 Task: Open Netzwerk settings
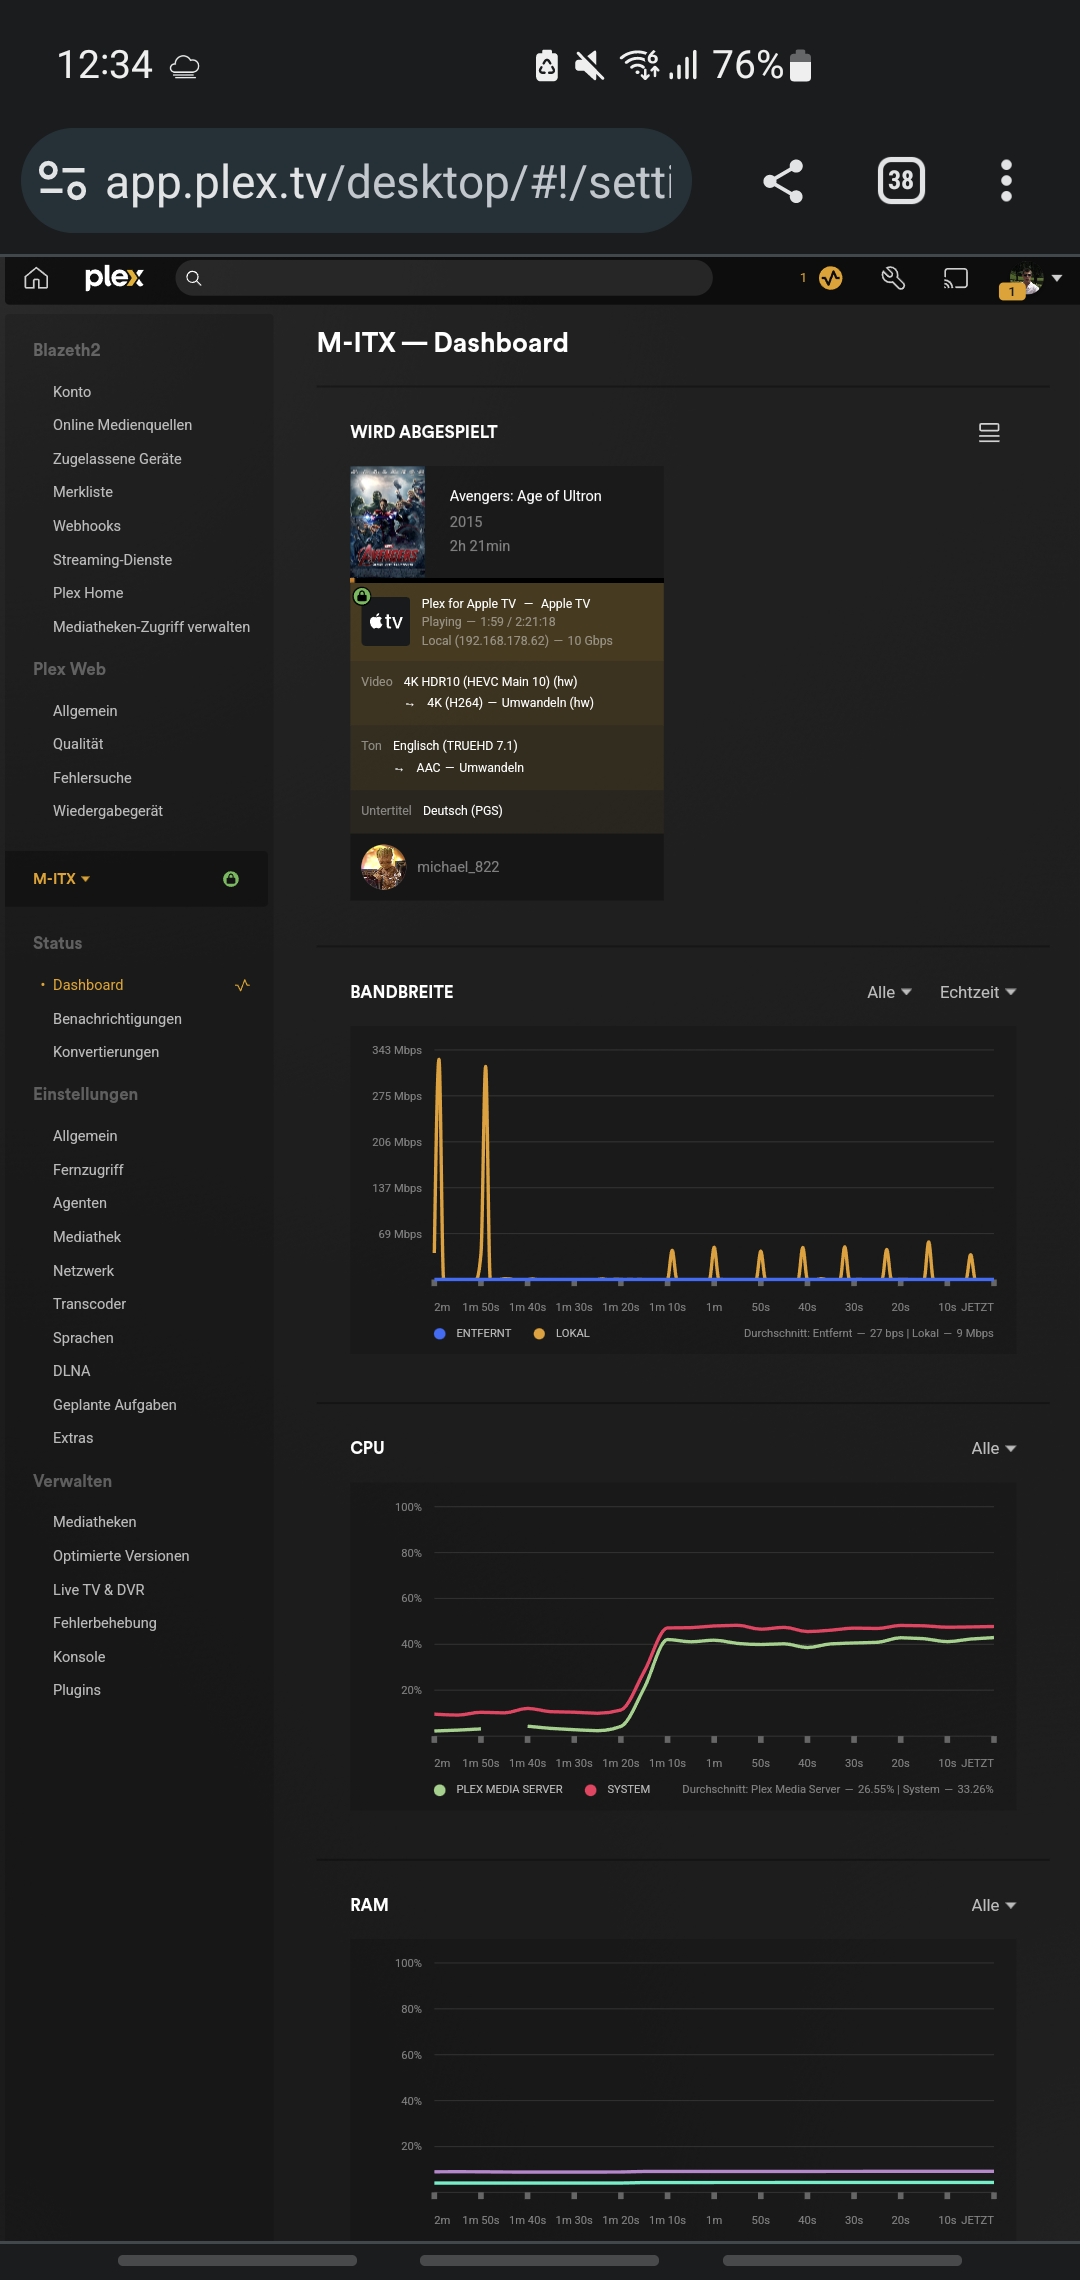point(83,1271)
